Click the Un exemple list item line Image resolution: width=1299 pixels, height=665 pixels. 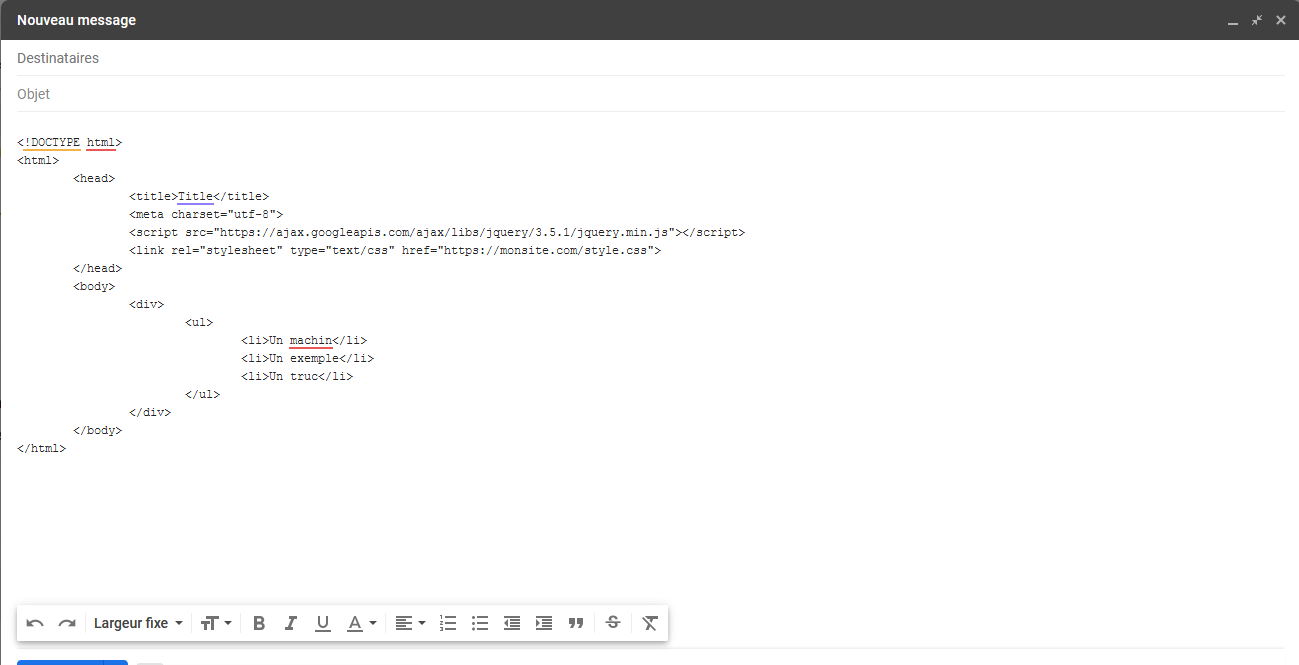[307, 358]
